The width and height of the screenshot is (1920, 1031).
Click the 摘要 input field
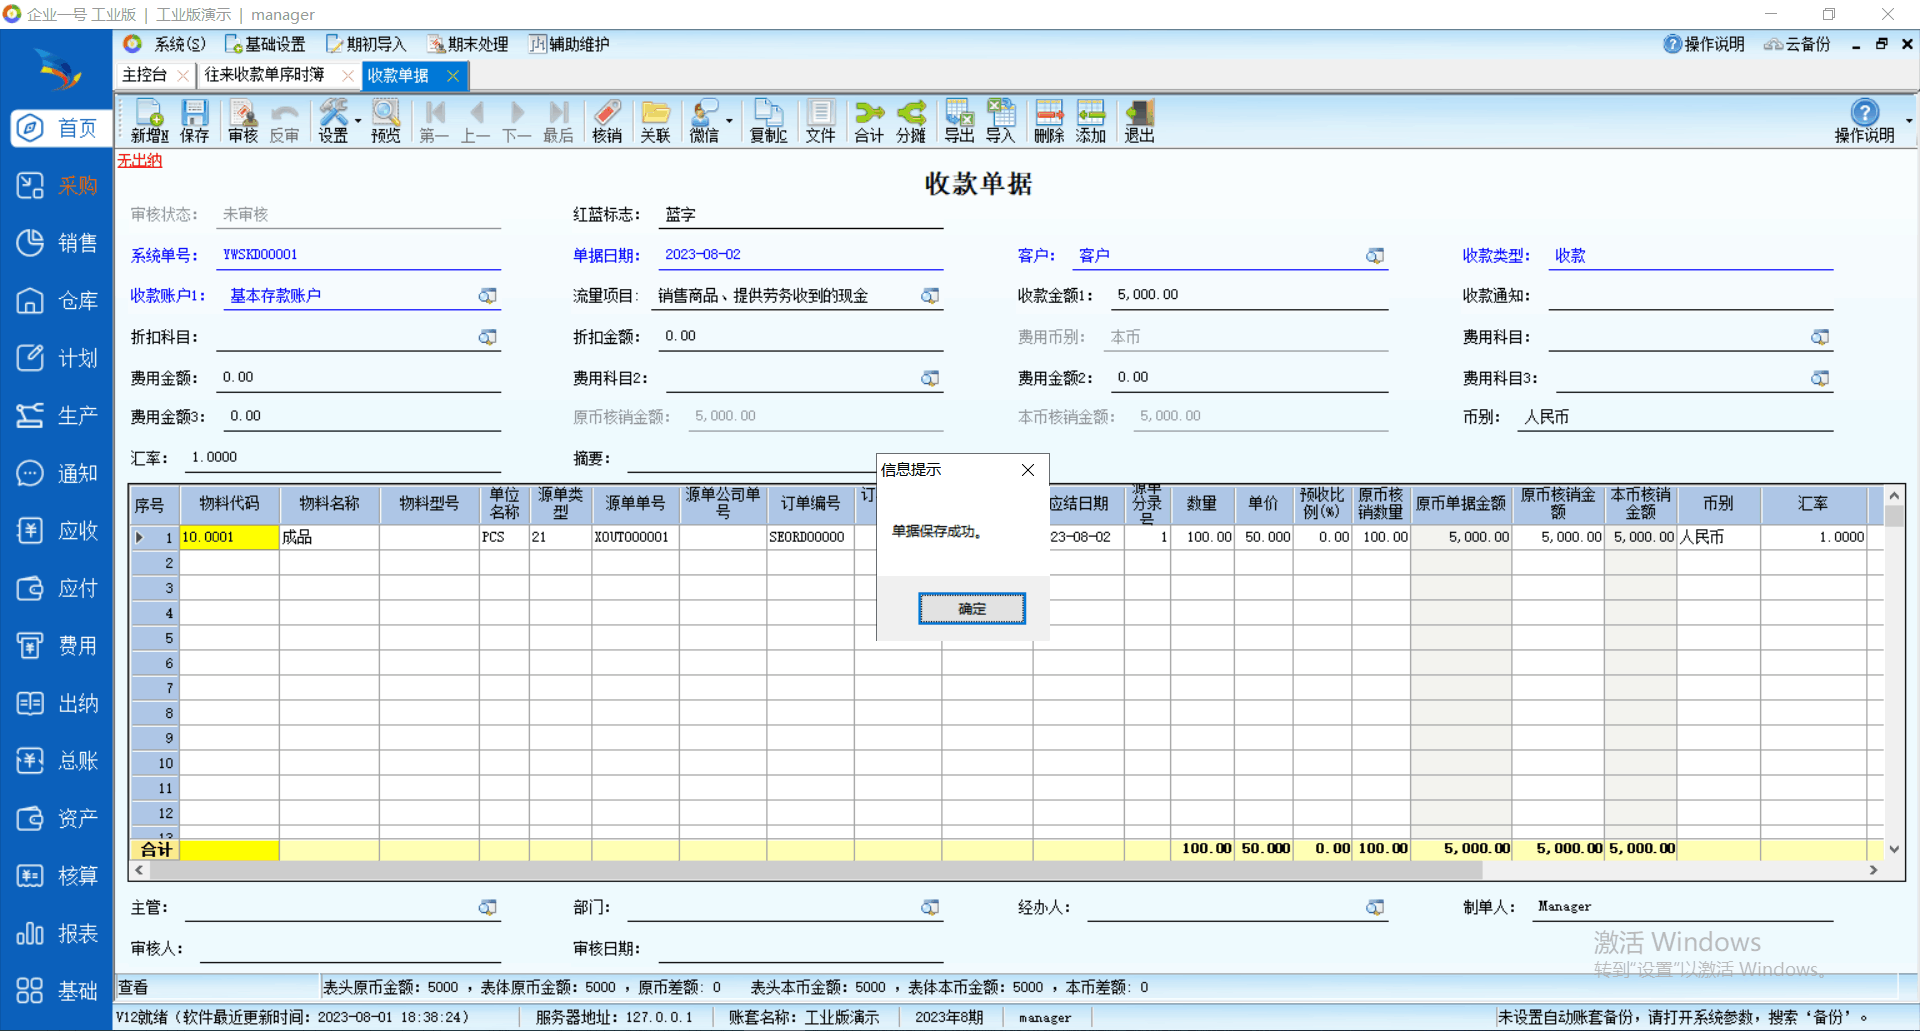(750, 458)
